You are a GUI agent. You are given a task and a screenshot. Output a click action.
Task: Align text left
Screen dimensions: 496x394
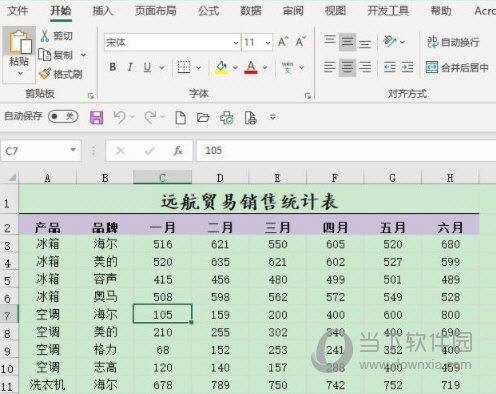tap(330, 67)
